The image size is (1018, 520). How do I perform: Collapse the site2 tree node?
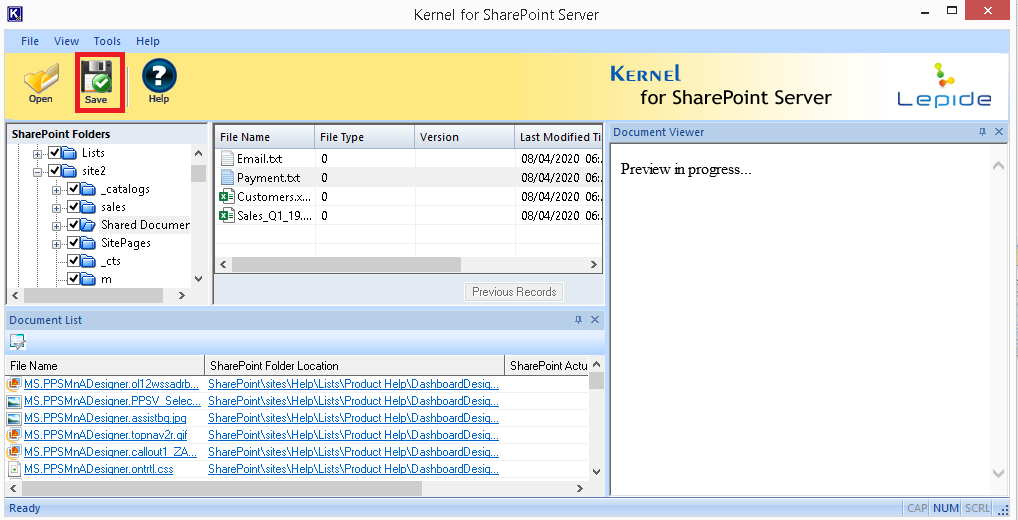(x=38, y=172)
